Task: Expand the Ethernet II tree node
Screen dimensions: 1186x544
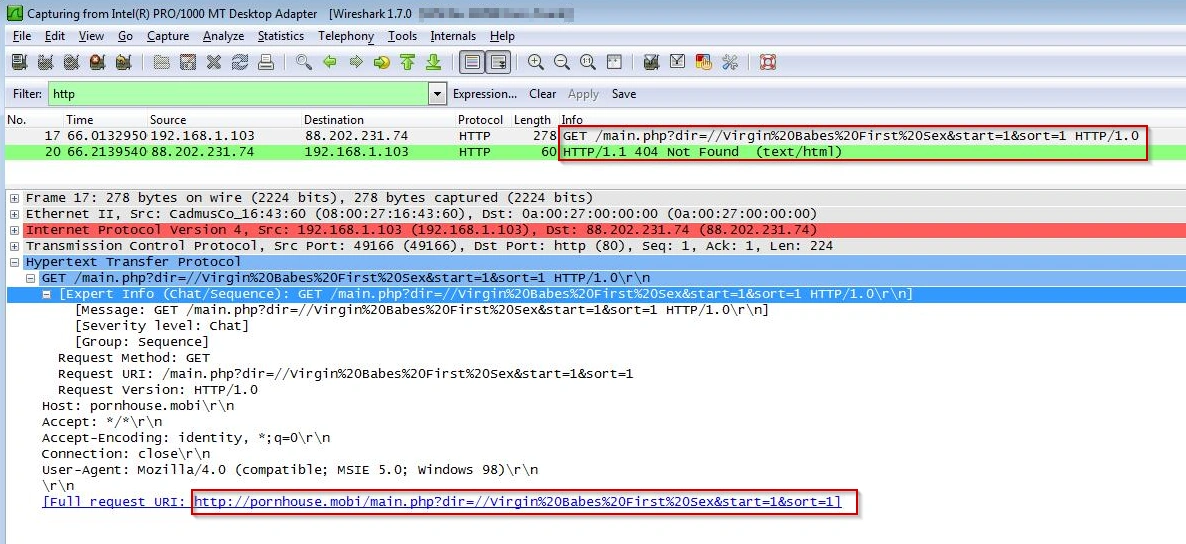Action: (x=14, y=214)
